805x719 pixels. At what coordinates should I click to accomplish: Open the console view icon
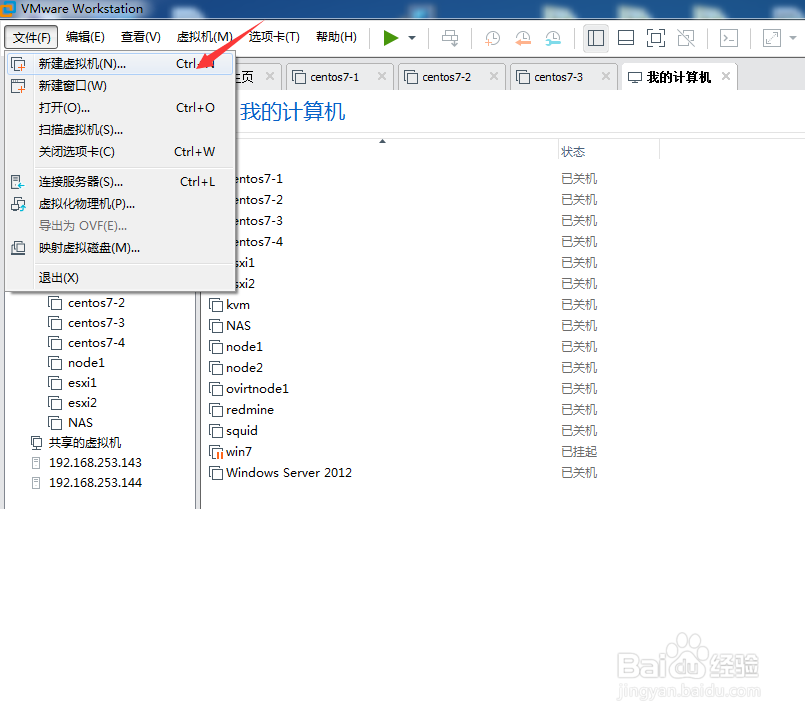coord(729,38)
